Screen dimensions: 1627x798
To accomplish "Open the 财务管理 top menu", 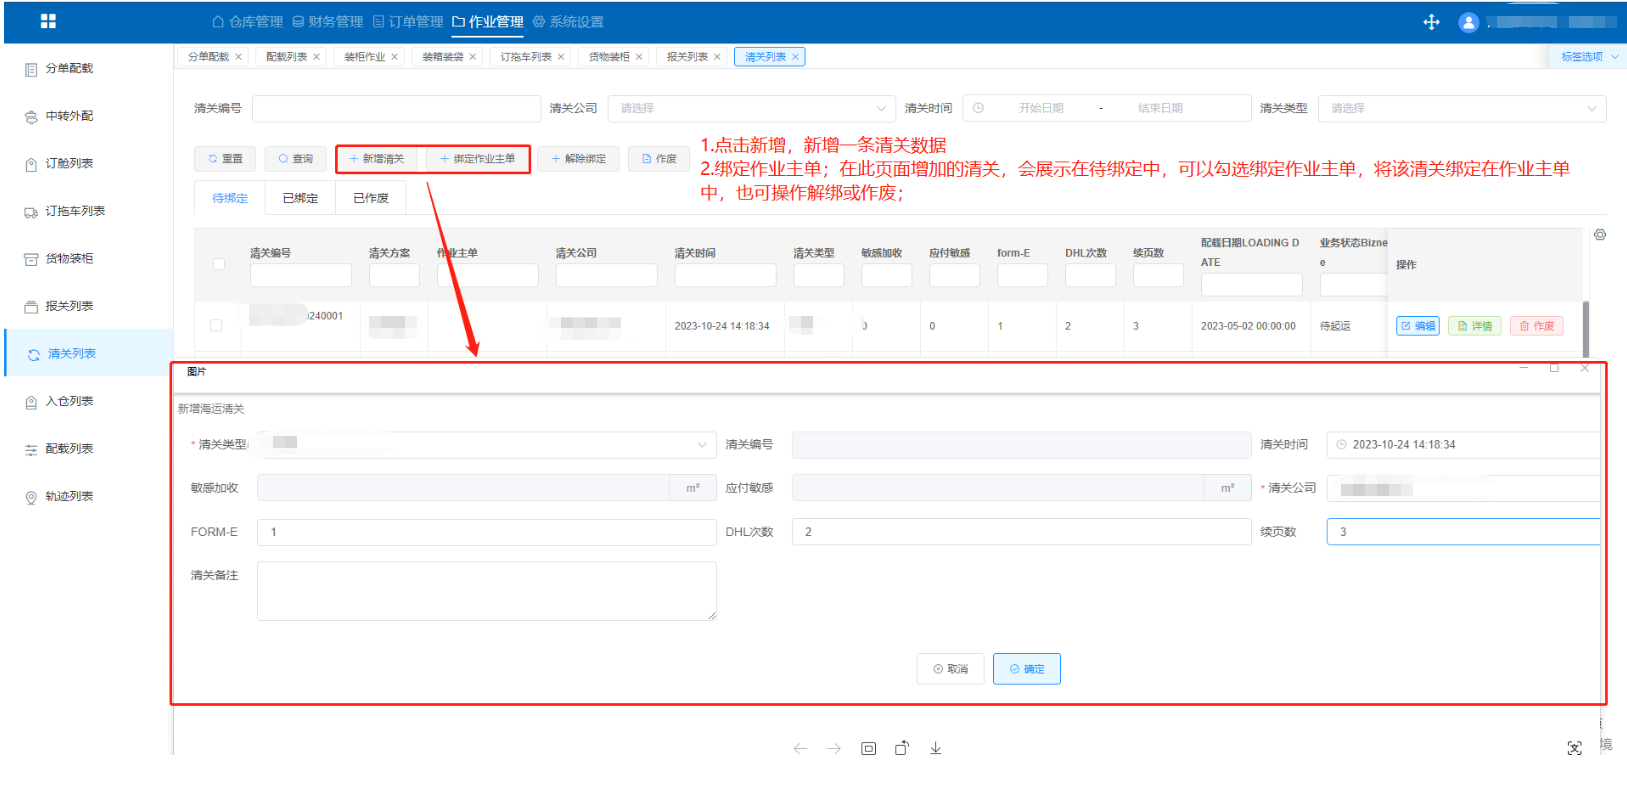I will pyautogui.click(x=327, y=22).
